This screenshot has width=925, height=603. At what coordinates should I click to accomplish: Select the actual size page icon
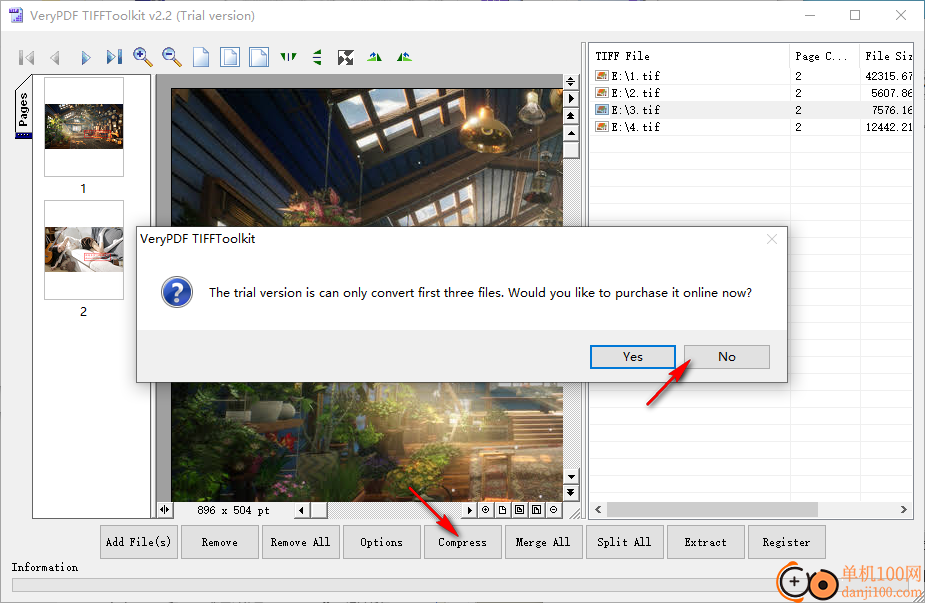(x=201, y=57)
